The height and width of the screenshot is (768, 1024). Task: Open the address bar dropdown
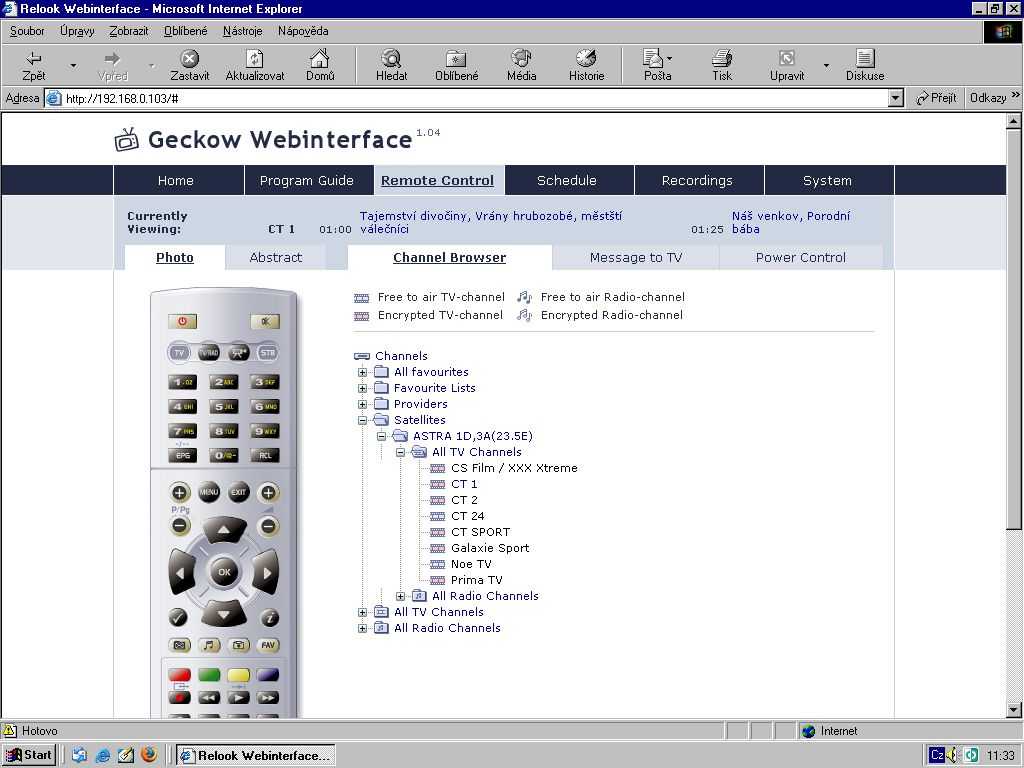pyautogui.click(x=896, y=98)
